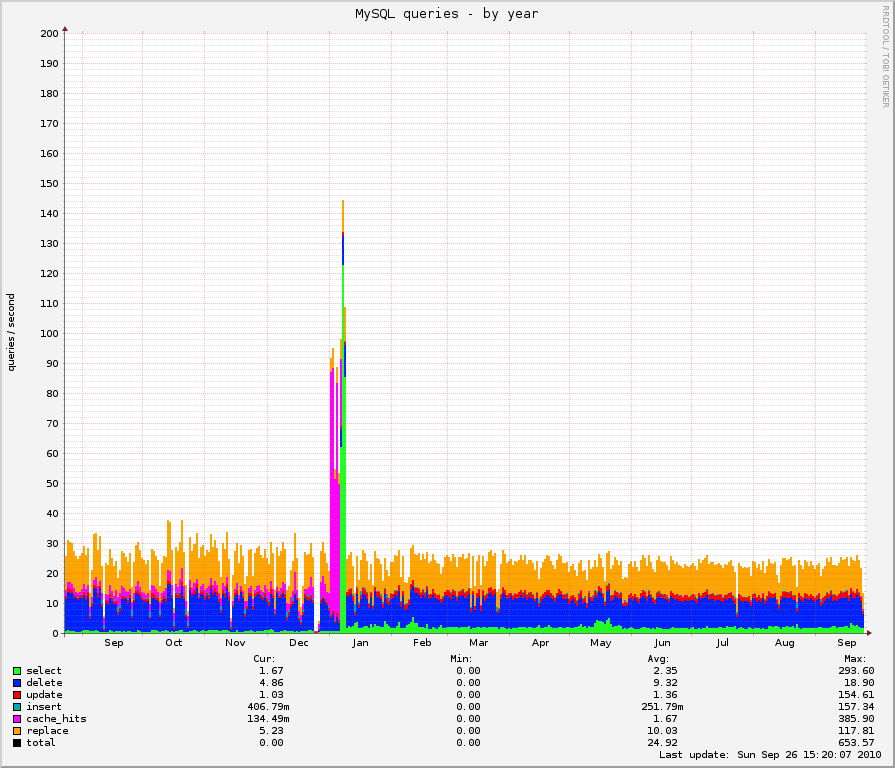Click the total max value 653.57

[x=856, y=743]
